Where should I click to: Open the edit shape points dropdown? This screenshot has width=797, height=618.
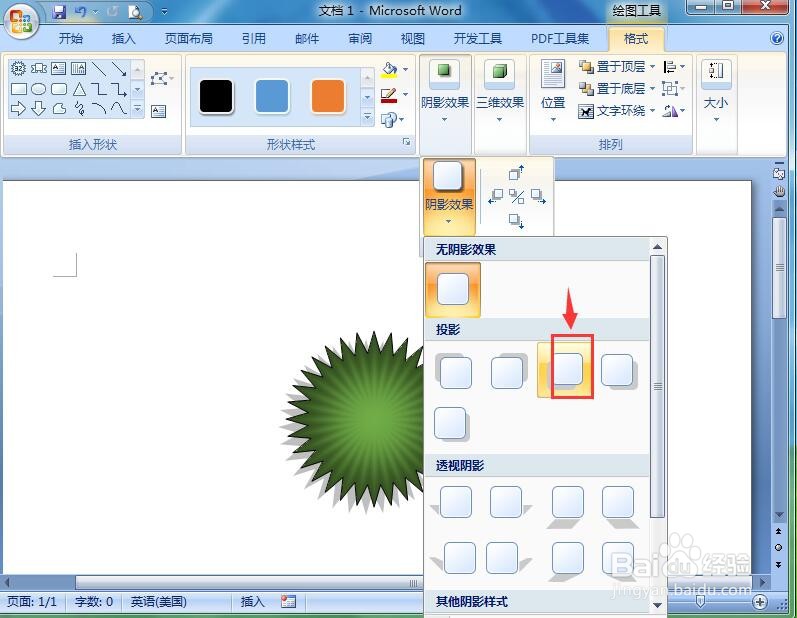tap(162, 78)
